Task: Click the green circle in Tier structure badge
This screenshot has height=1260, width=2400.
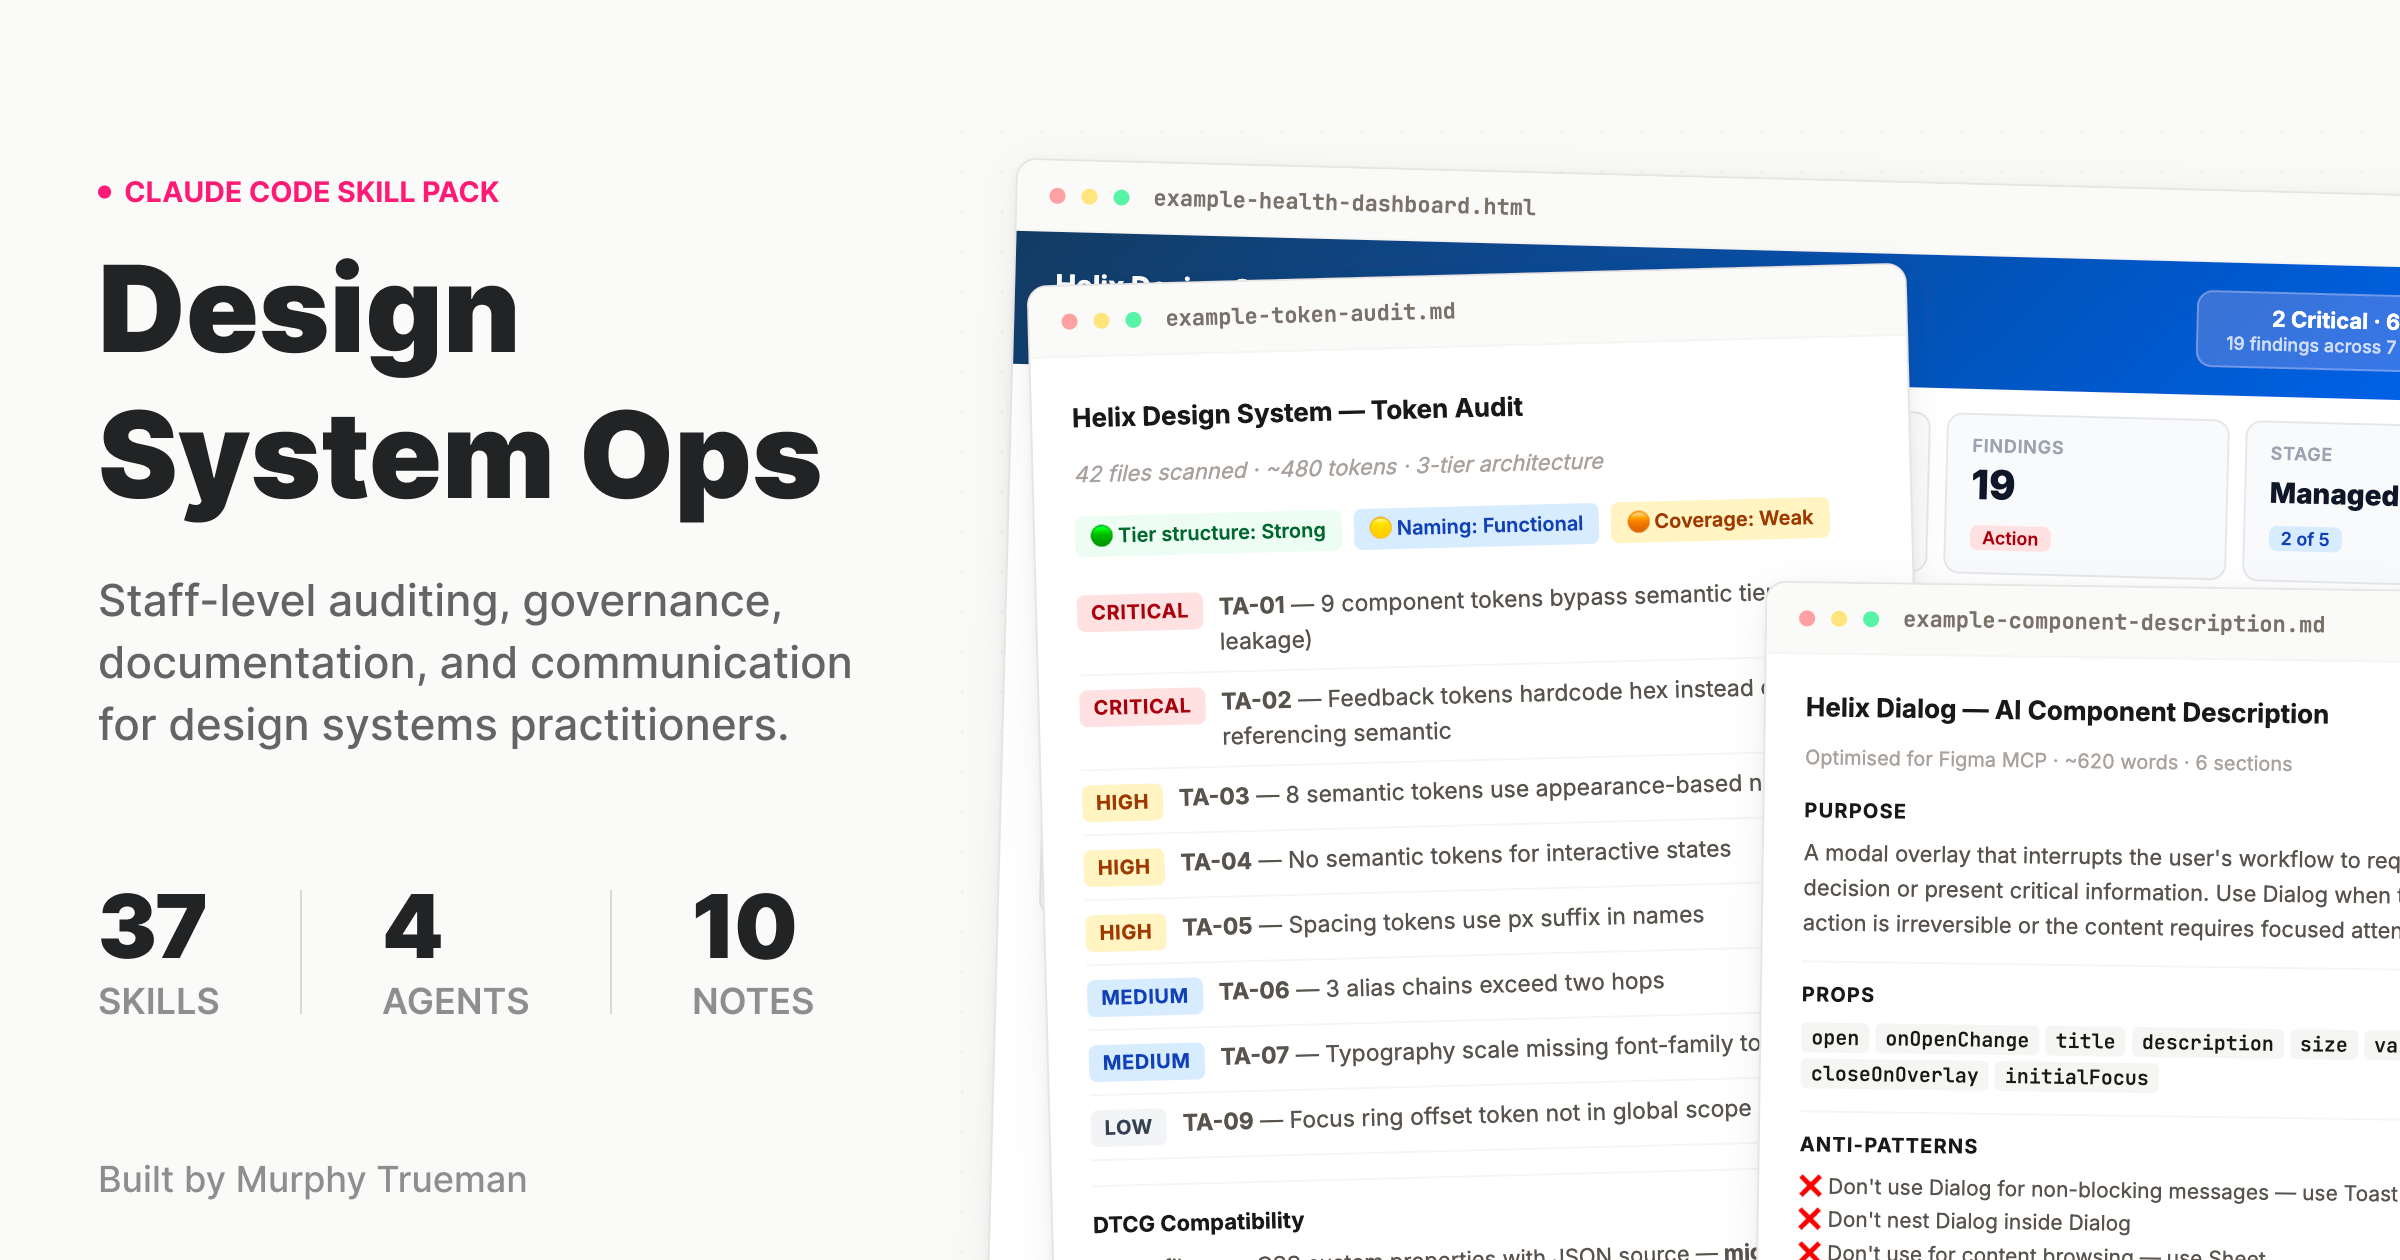Action: (1101, 535)
